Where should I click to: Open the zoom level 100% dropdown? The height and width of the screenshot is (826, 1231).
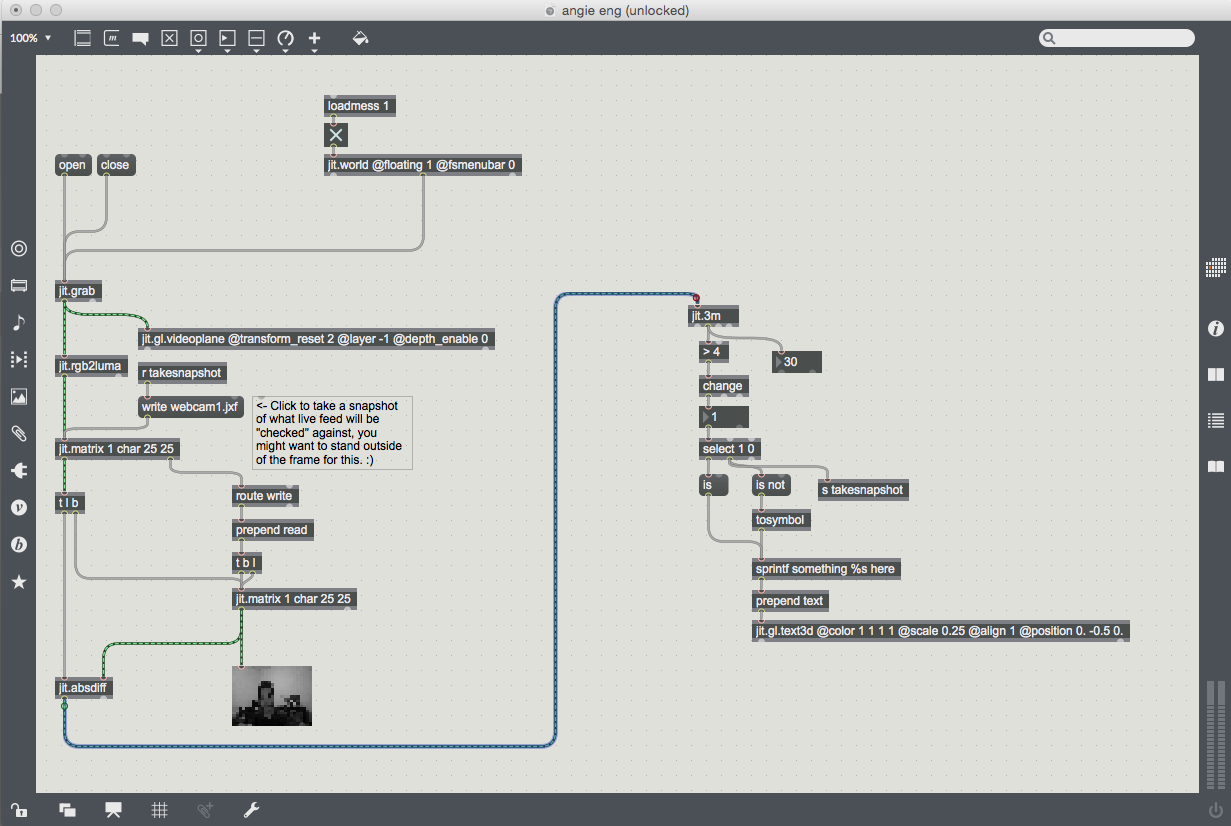31,38
